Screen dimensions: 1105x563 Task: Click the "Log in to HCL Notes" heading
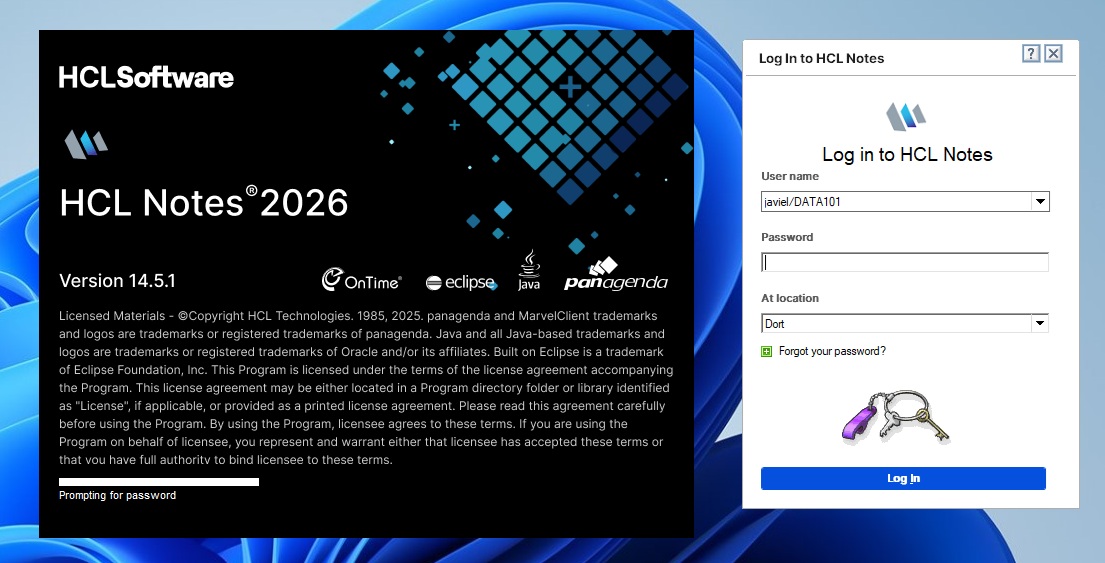pos(908,154)
